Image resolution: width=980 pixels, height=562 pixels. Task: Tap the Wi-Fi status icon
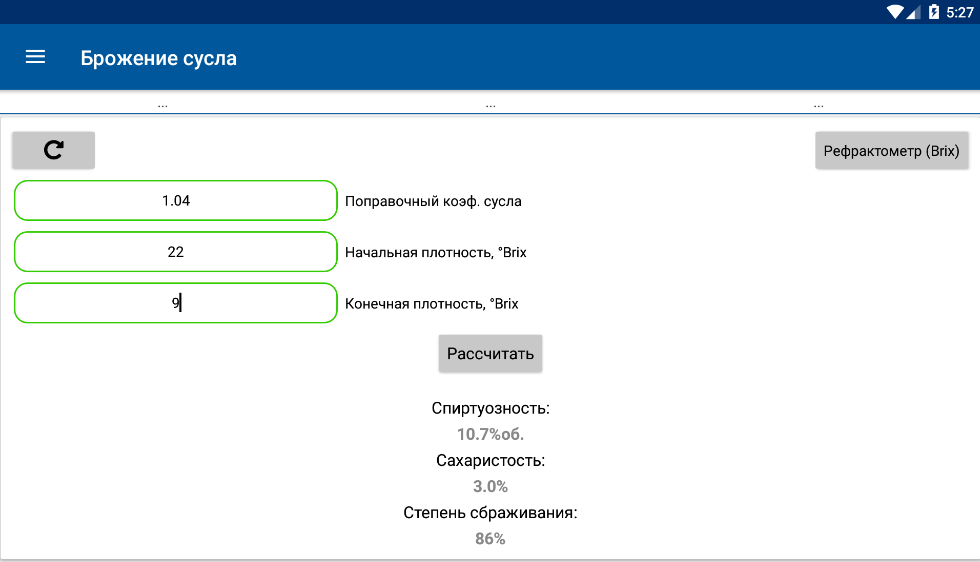pos(895,12)
